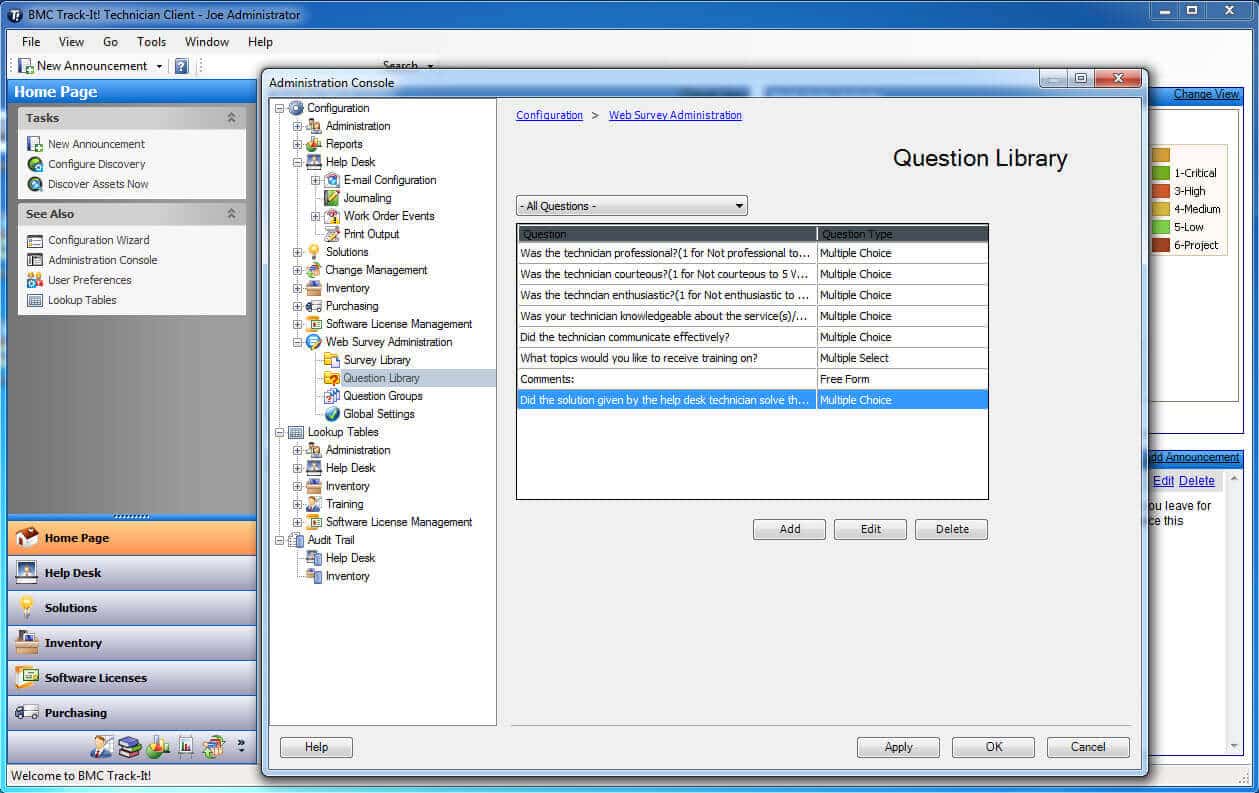Viewport: 1259px width, 793px height.
Task: Click Discover Assets Now task
Action: 98,184
